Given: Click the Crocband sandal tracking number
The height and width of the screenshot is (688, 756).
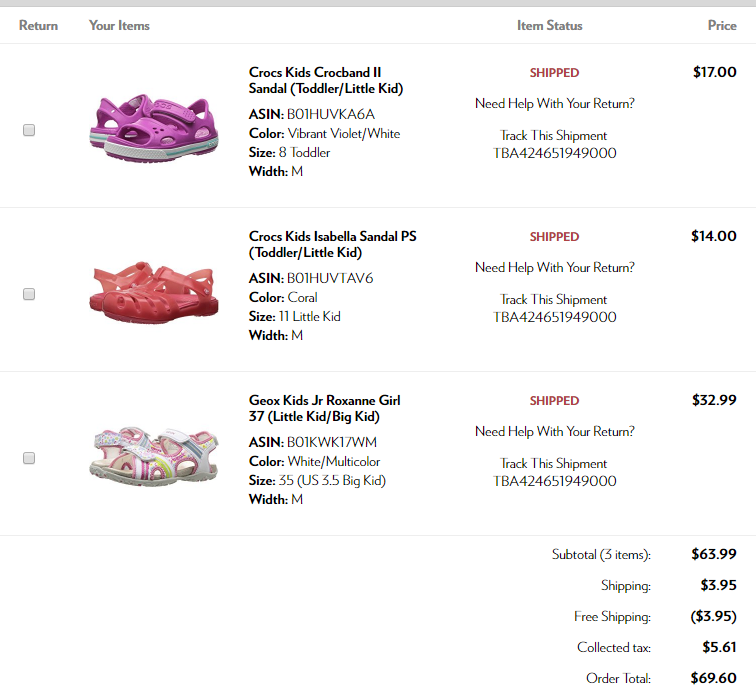Looking at the screenshot, I should pyautogui.click(x=554, y=153).
